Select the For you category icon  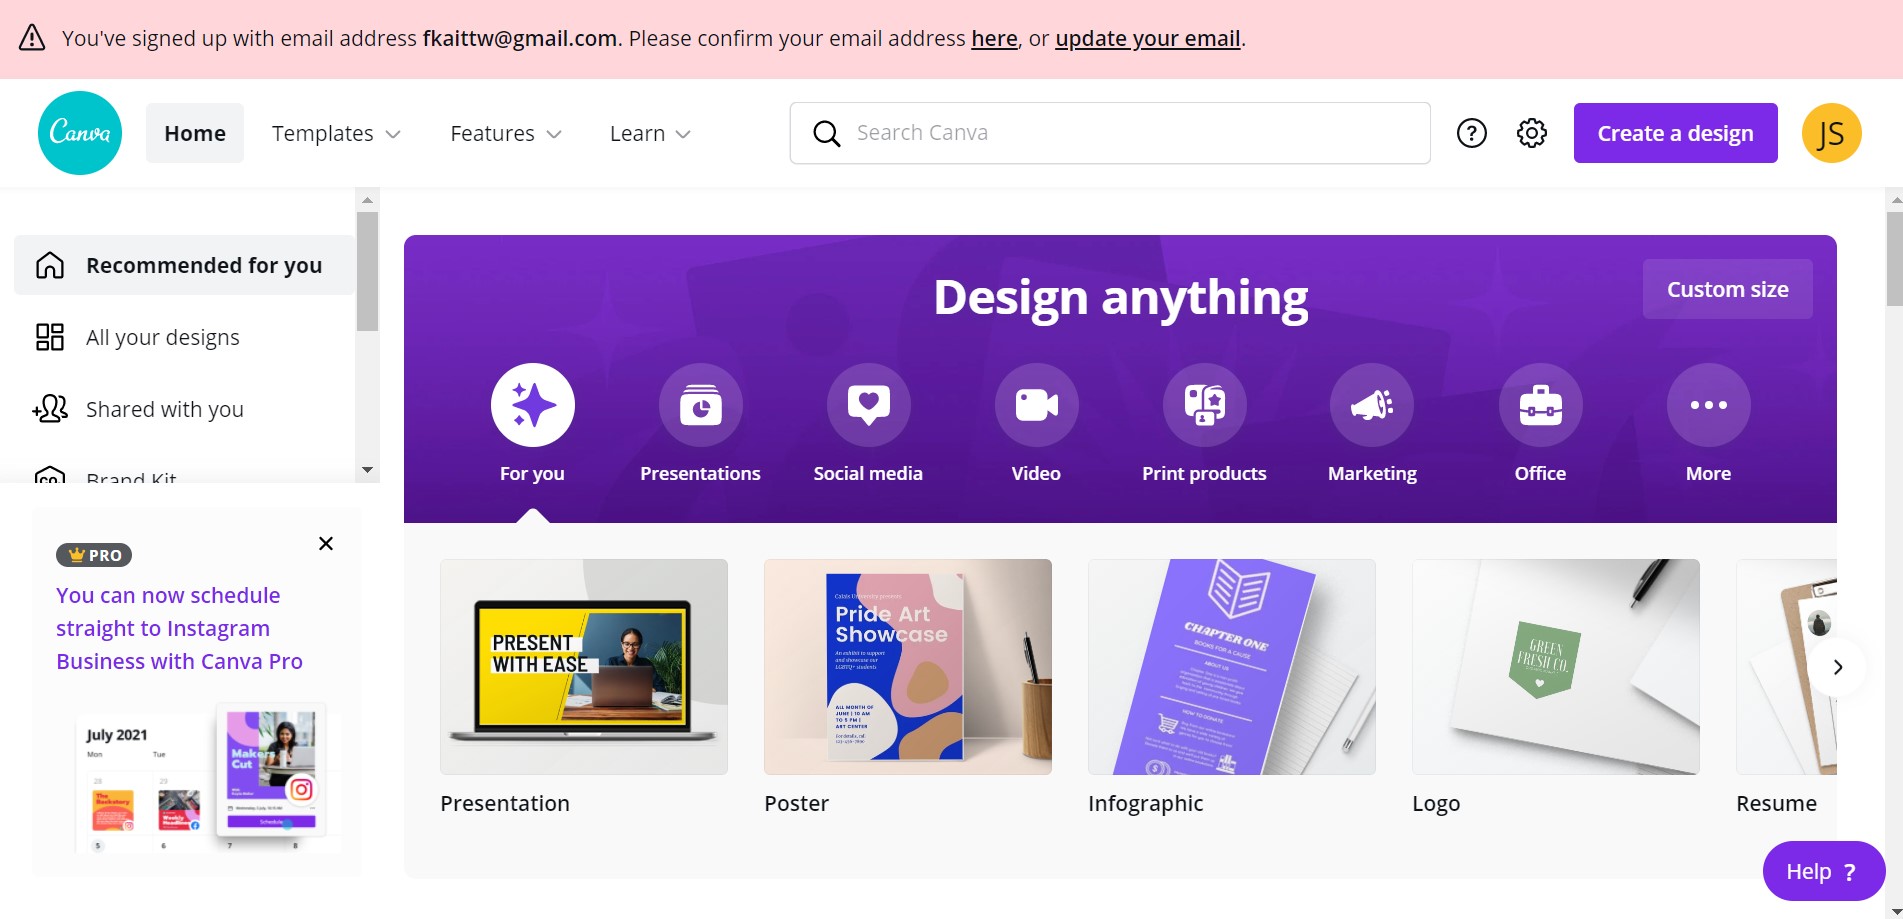pos(533,405)
